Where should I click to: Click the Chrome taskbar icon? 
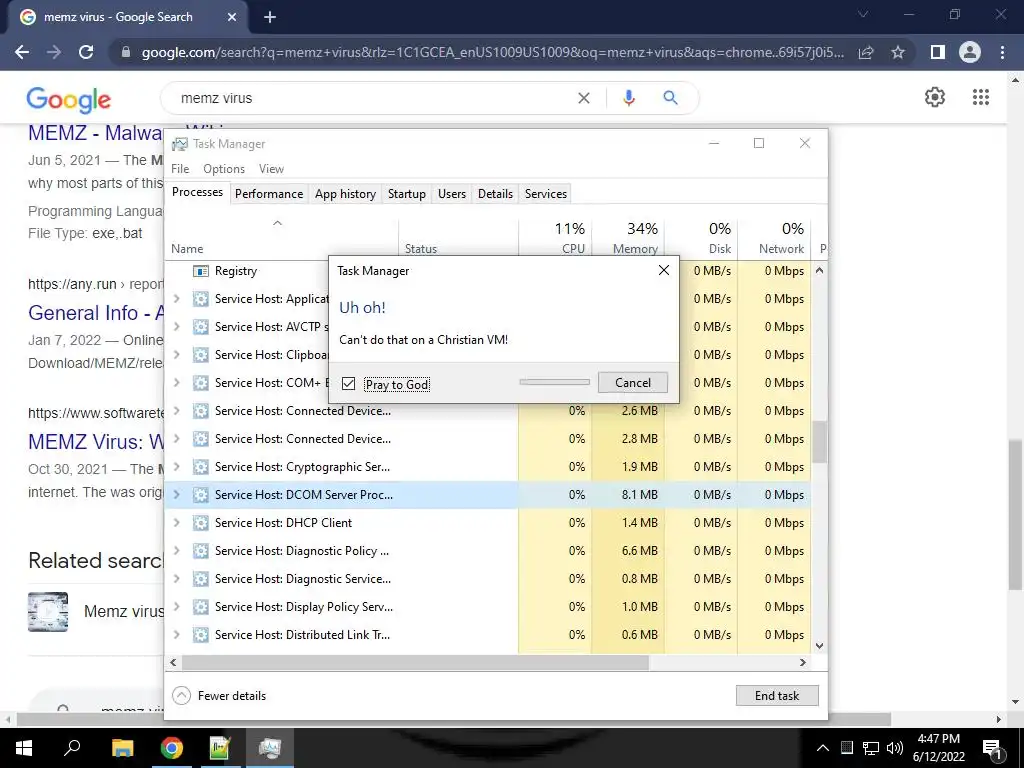[x=172, y=748]
